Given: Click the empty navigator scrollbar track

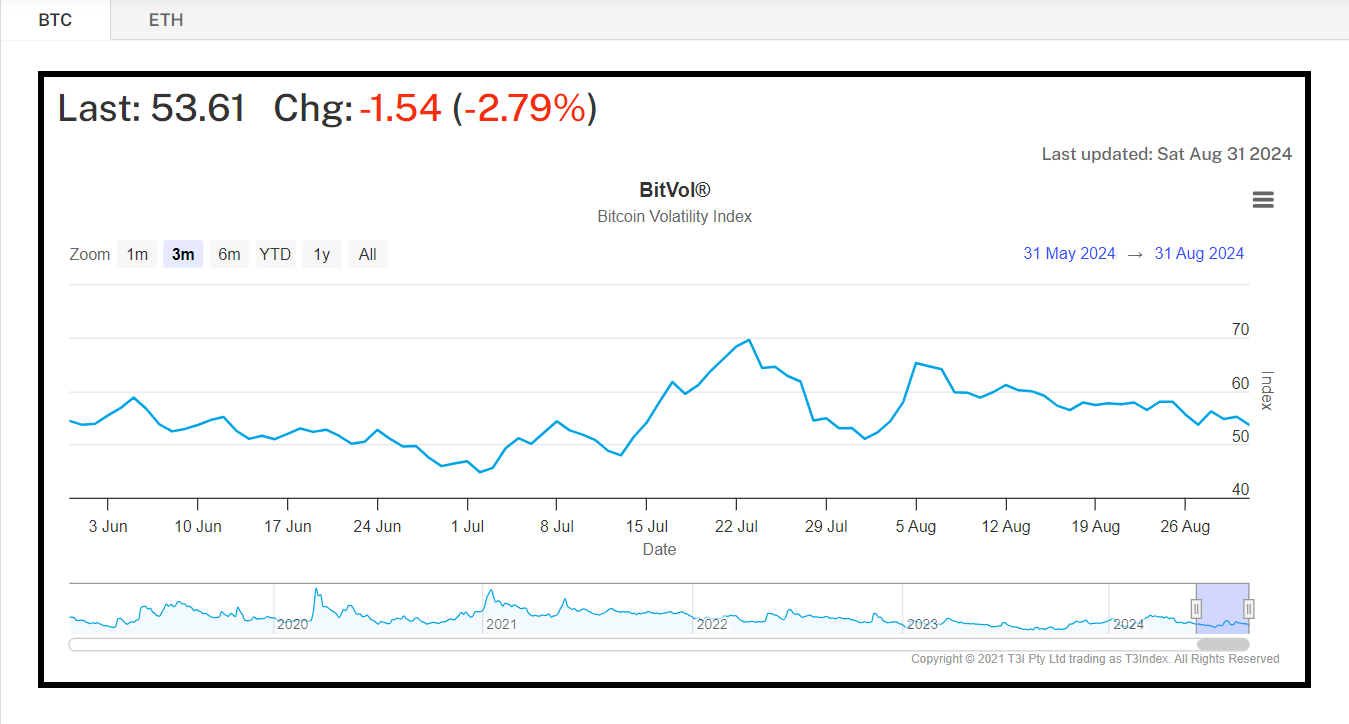Looking at the screenshot, I should (600, 645).
